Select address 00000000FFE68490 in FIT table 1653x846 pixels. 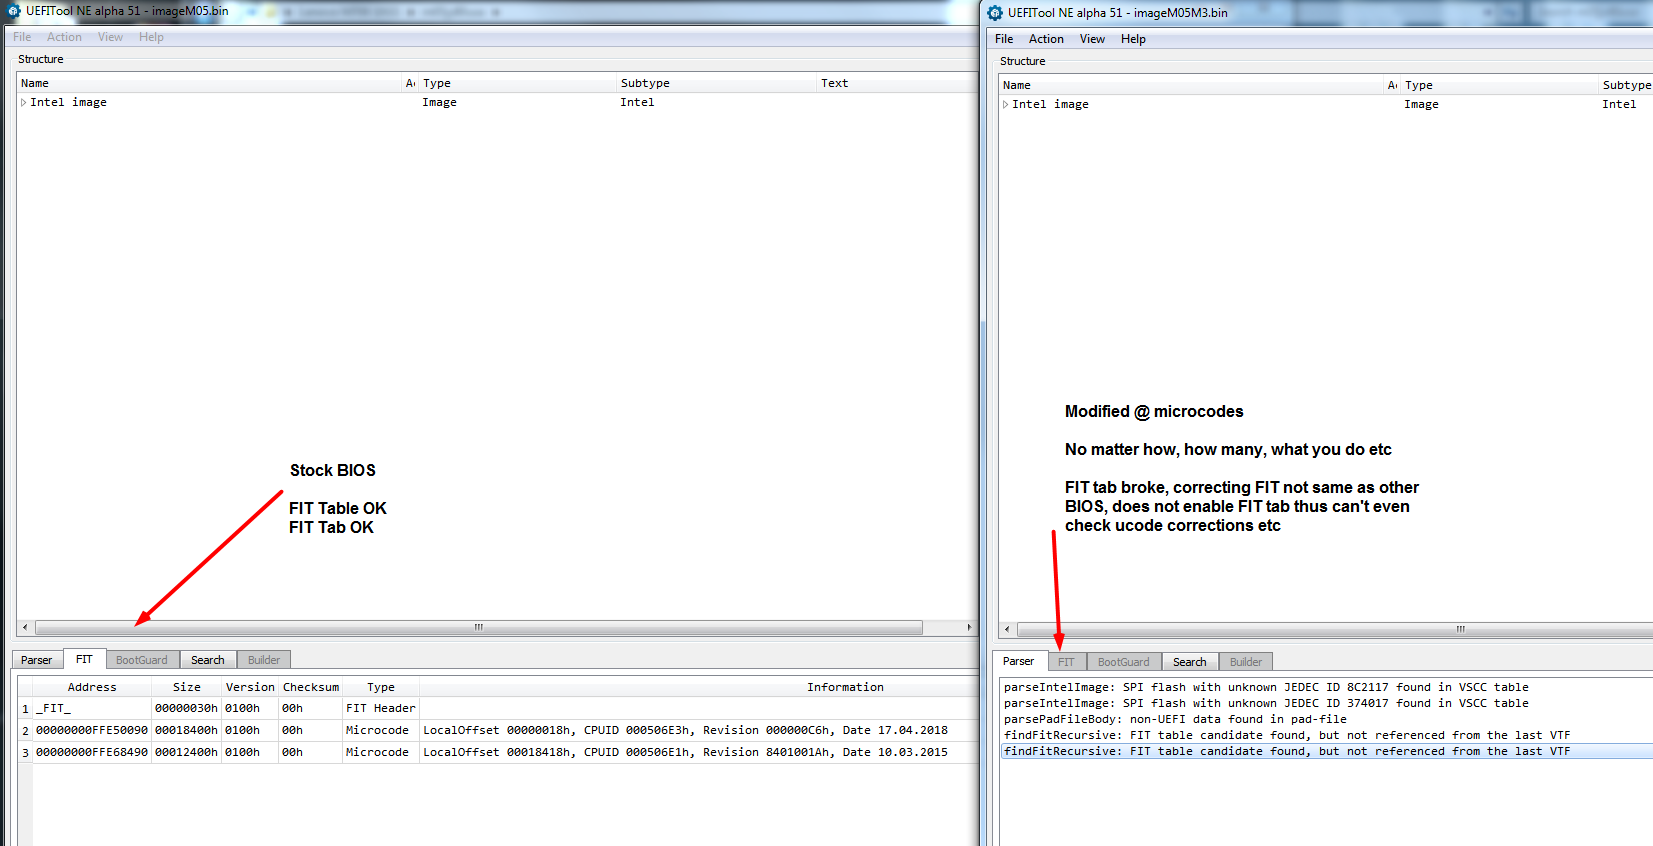point(92,752)
